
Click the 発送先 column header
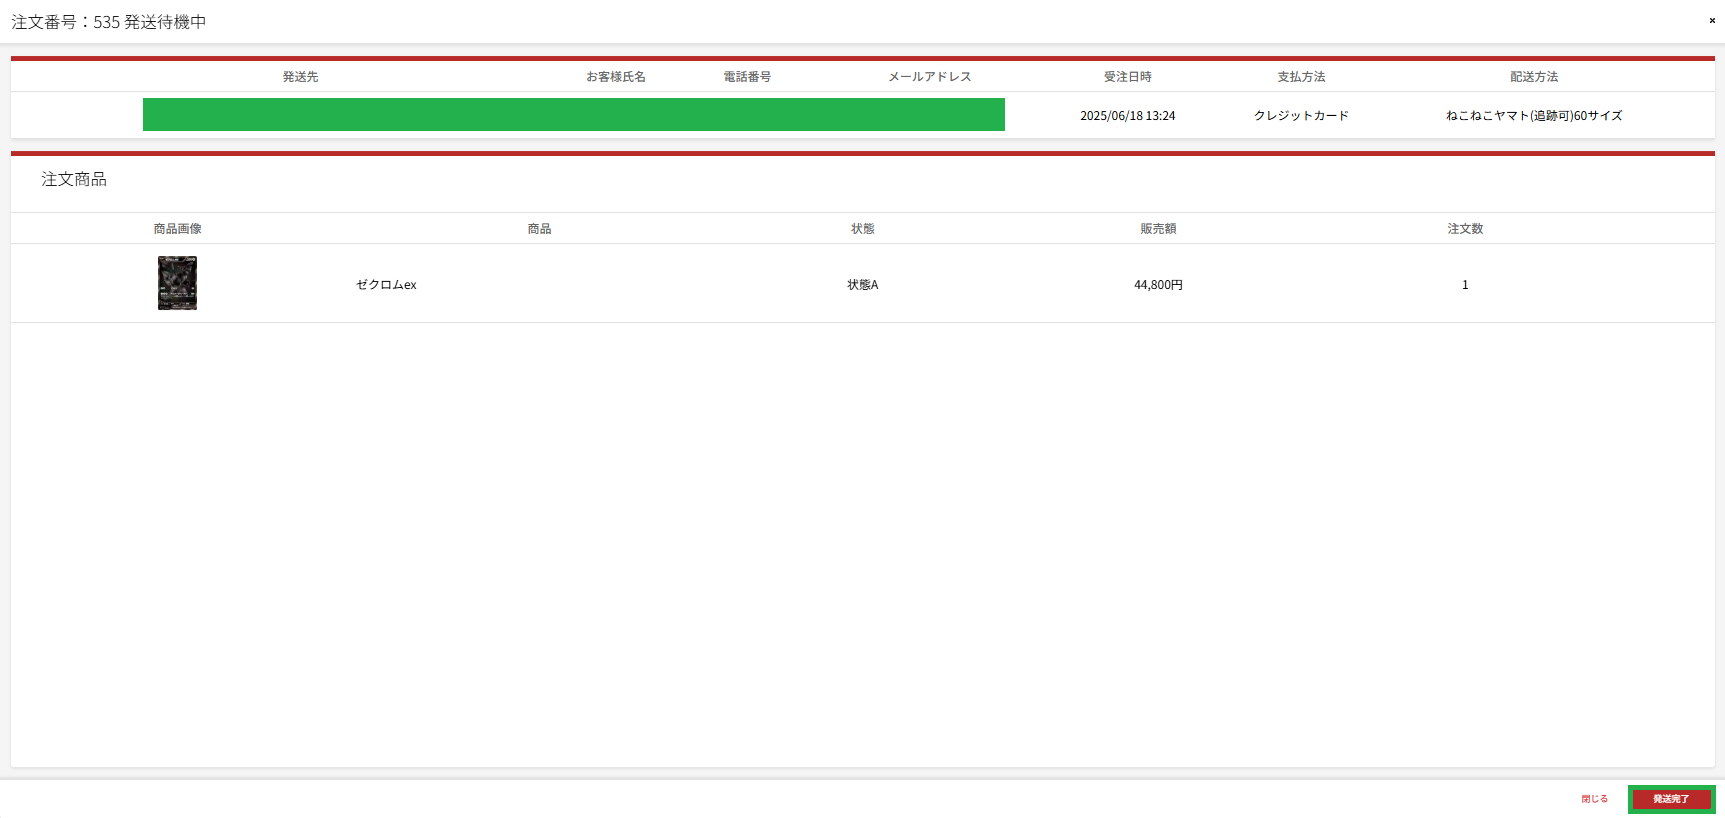click(300, 77)
